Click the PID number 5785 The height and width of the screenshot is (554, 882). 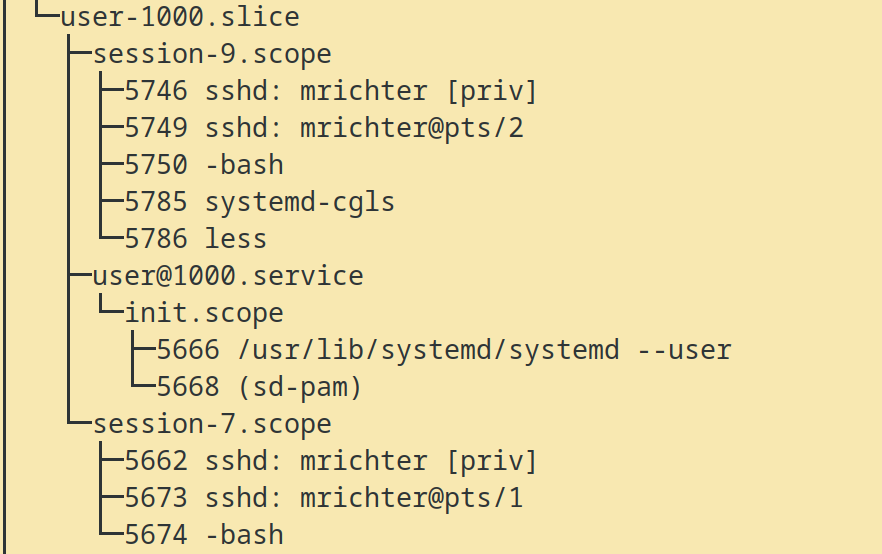tap(156, 202)
